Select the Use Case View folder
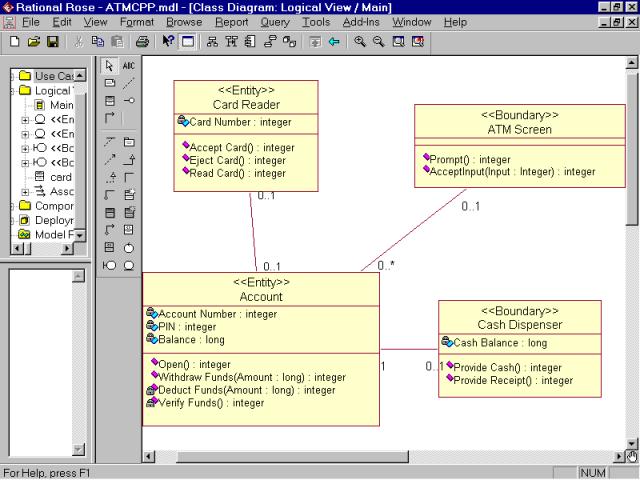The width and height of the screenshot is (640, 480). (54, 76)
